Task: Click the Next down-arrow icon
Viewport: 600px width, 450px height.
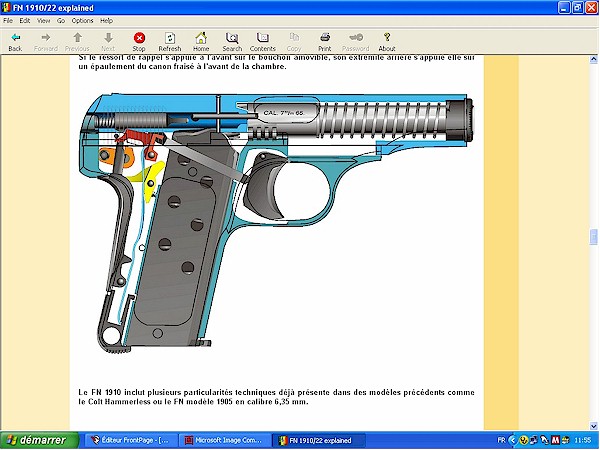Action: 108,38
